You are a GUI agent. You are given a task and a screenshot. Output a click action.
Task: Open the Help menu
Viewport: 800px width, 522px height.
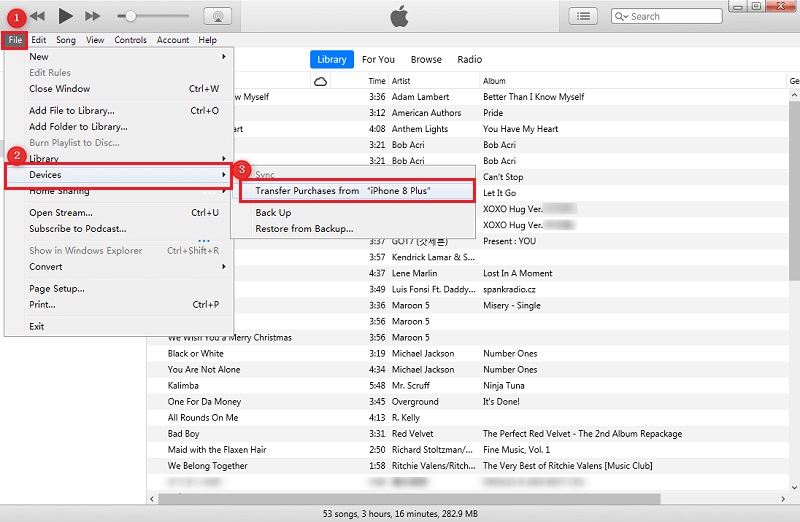click(x=208, y=40)
